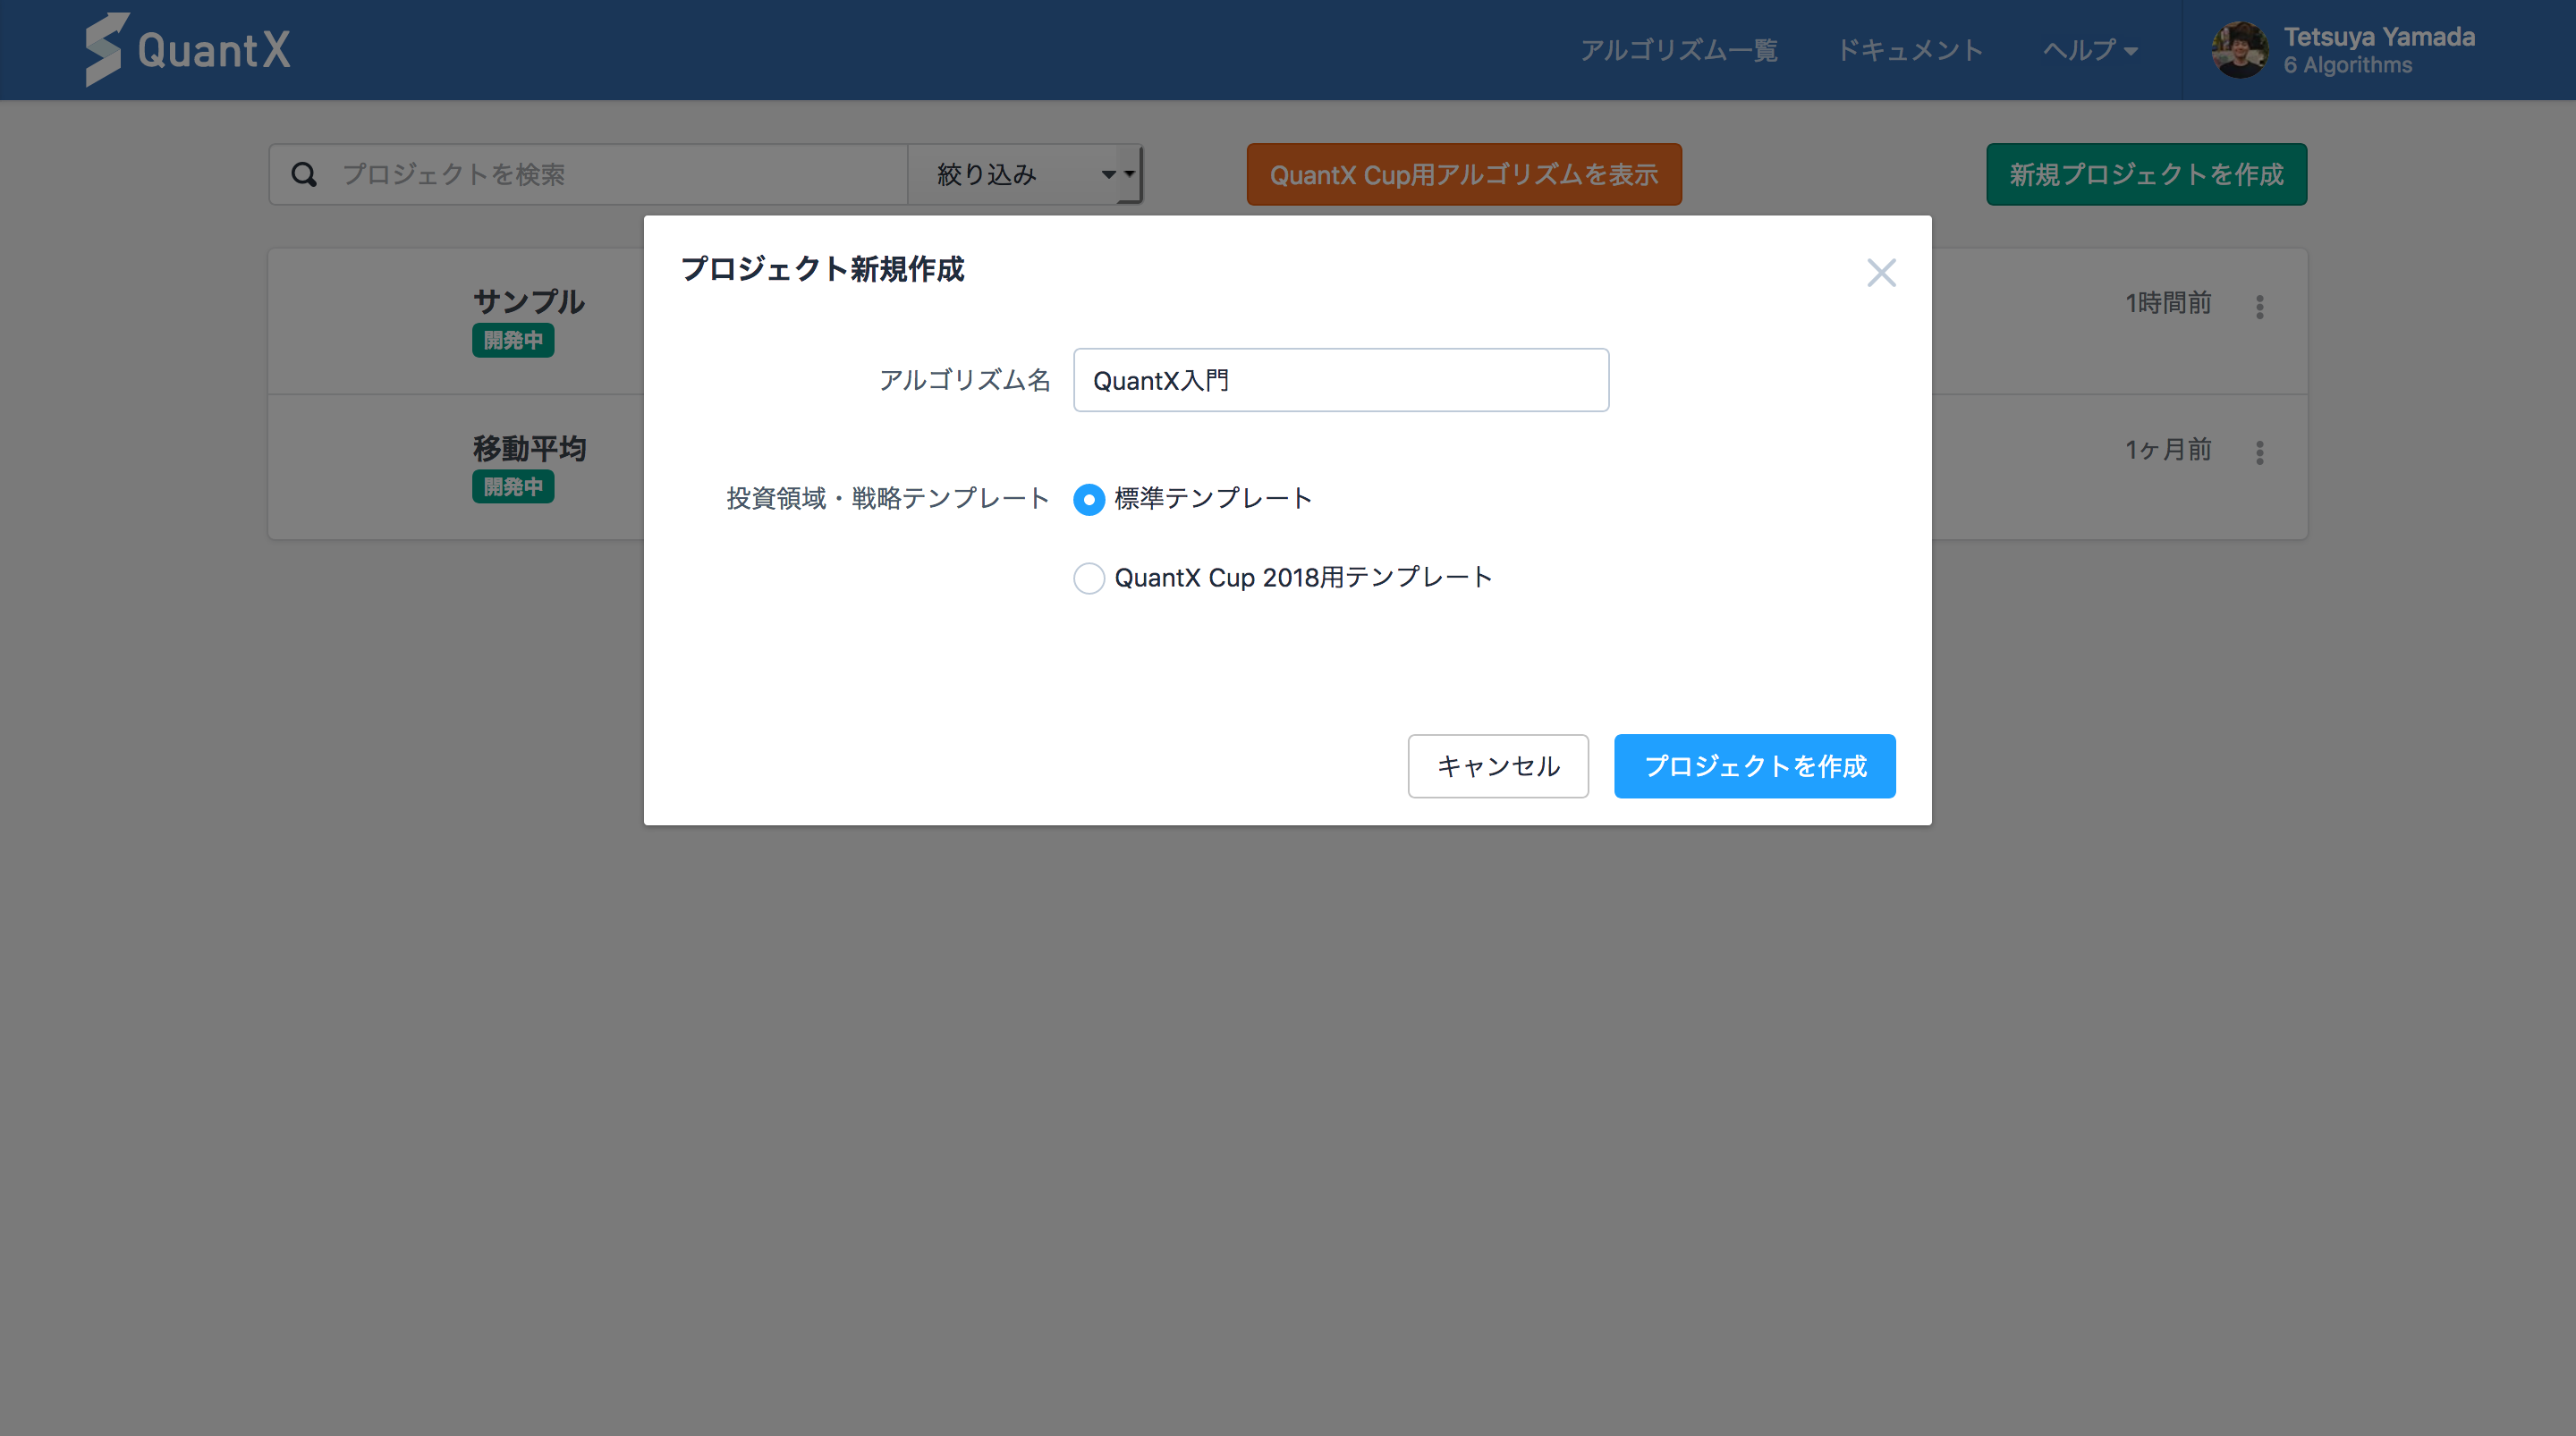The height and width of the screenshot is (1436, 2576).
Task: Open the ヘルプ dropdown menu
Action: [2089, 50]
